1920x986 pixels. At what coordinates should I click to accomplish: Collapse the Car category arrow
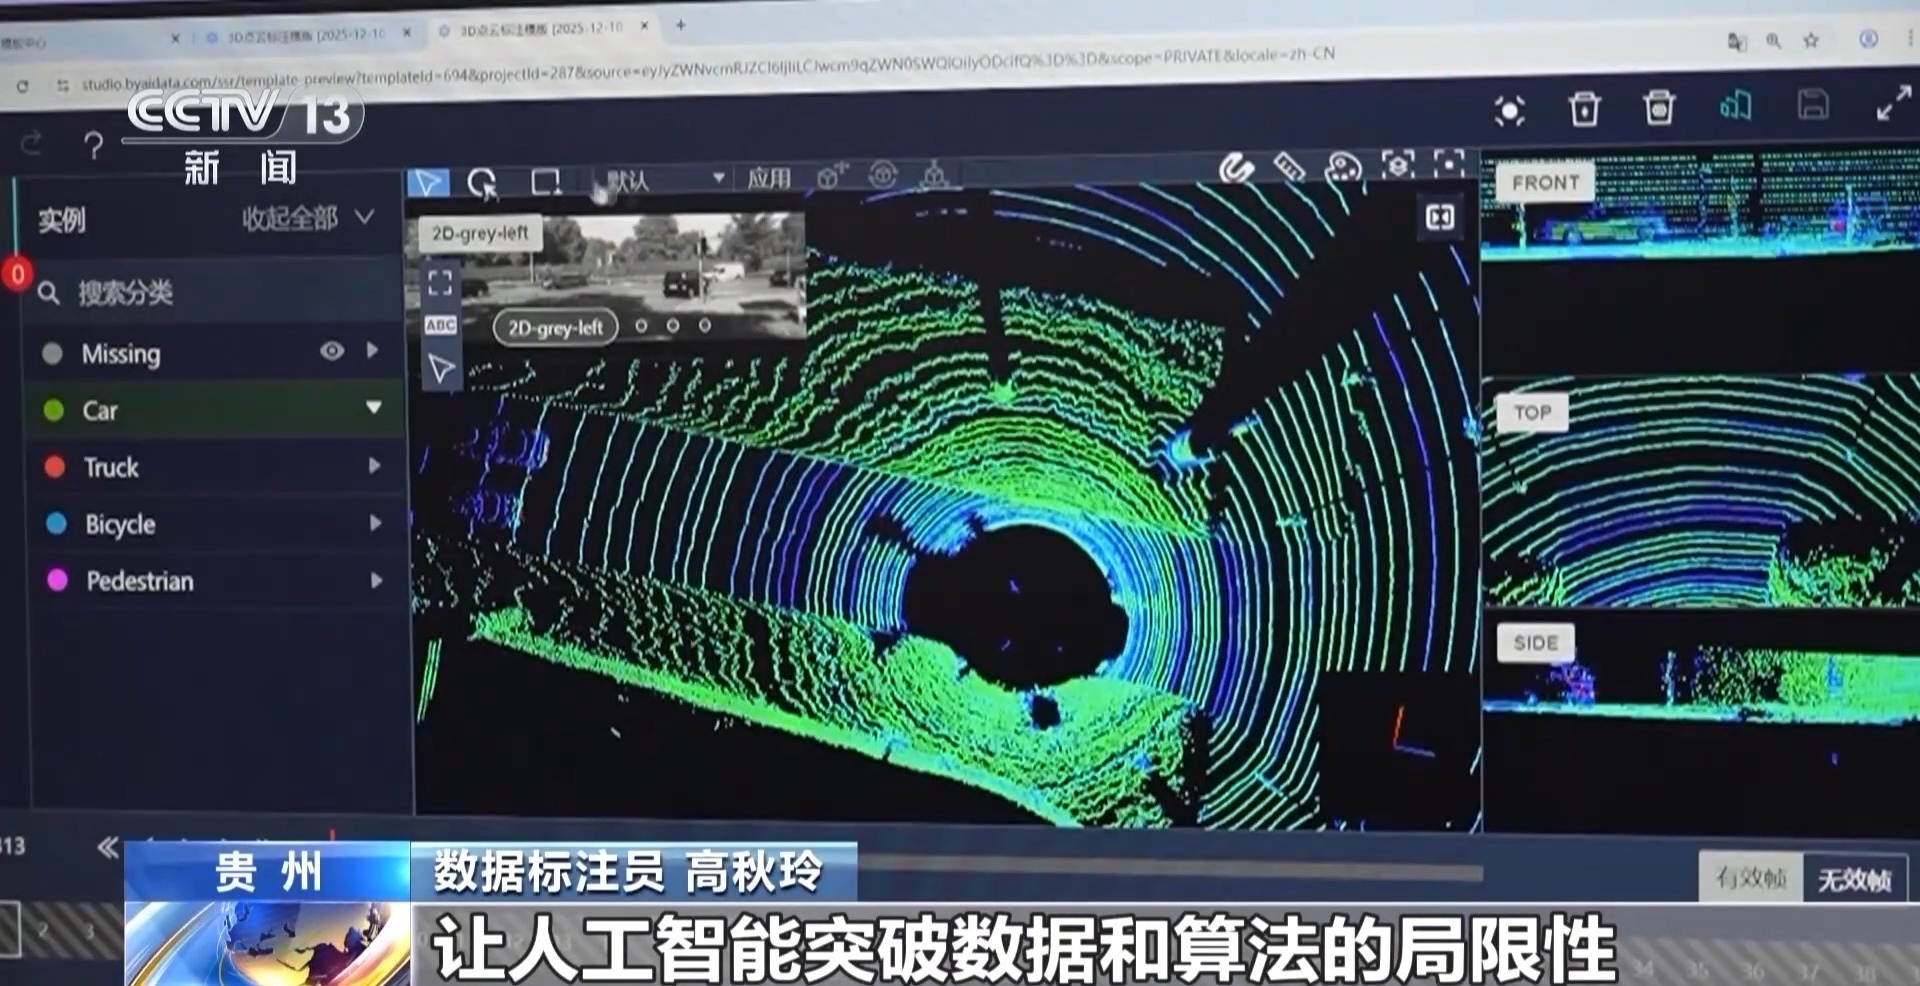click(374, 407)
